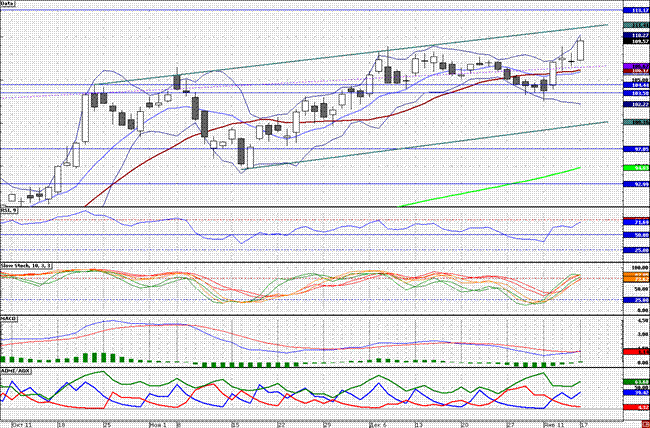
Task: Click the 29 date label on the axis
Action: coord(327,425)
